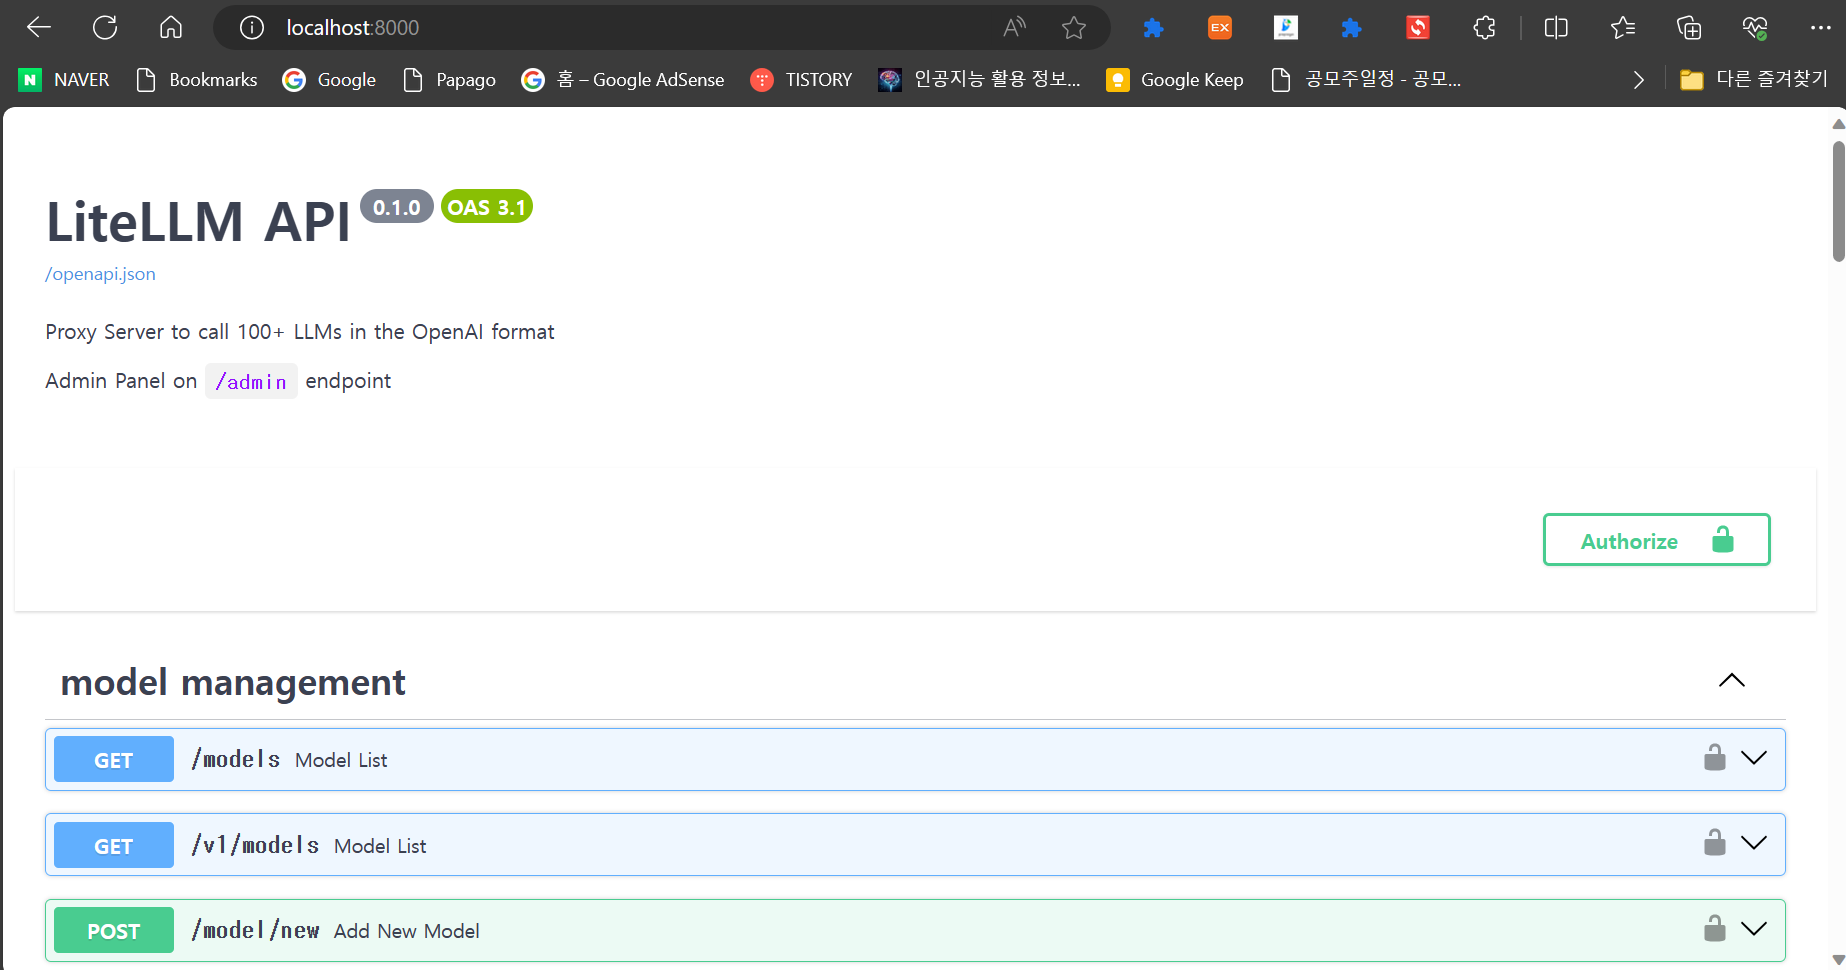Click the scrollbar down arrow
The height and width of the screenshot is (970, 1846).
click(x=1838, y=960)
